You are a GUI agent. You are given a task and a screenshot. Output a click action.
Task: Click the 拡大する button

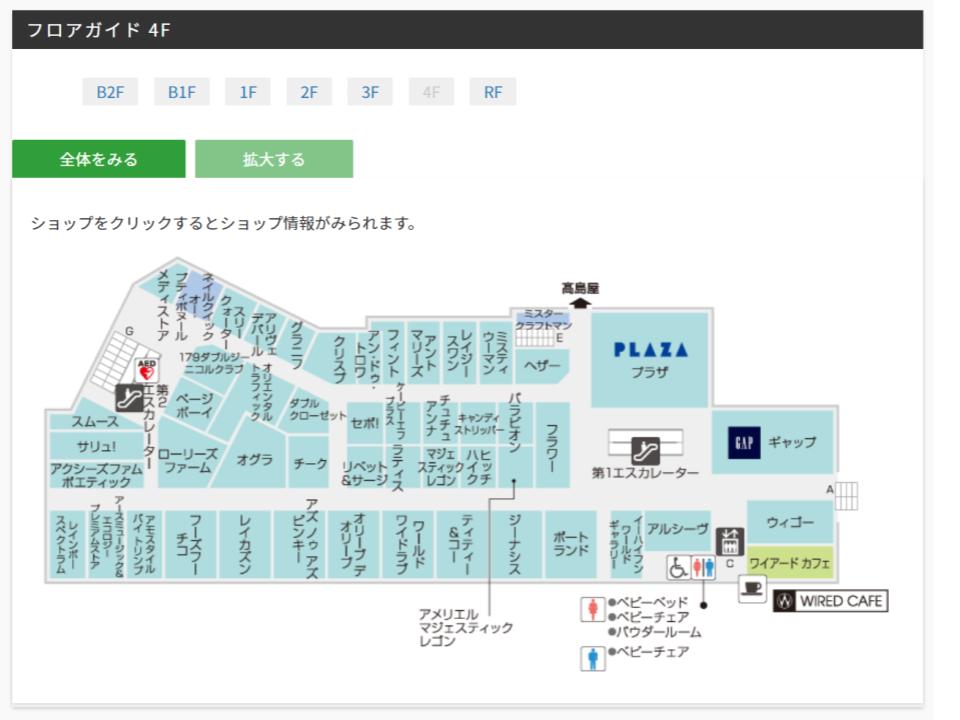(x=274, y=159)
